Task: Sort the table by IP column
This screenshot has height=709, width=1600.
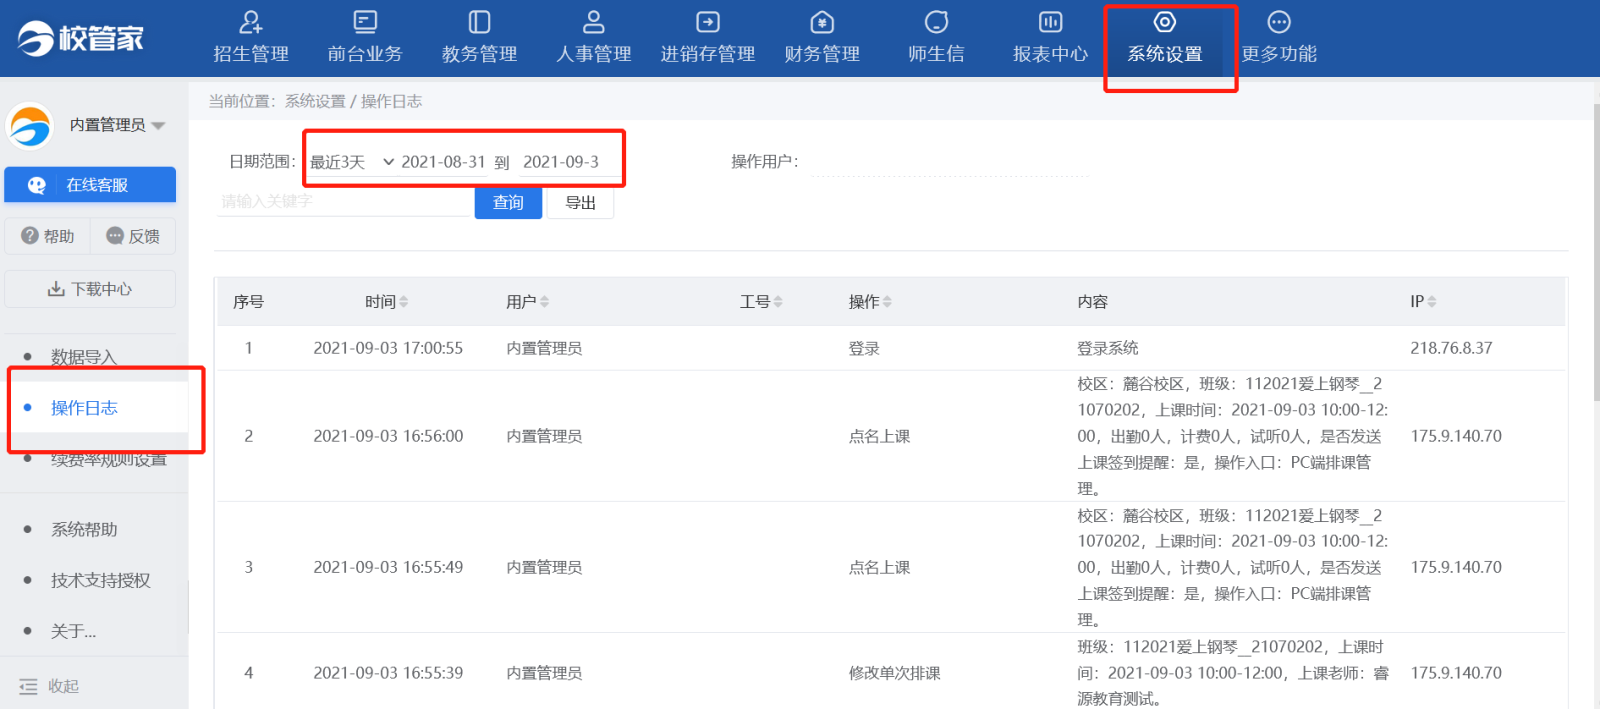Action: pyautogui.click(x=1432, y=302)
